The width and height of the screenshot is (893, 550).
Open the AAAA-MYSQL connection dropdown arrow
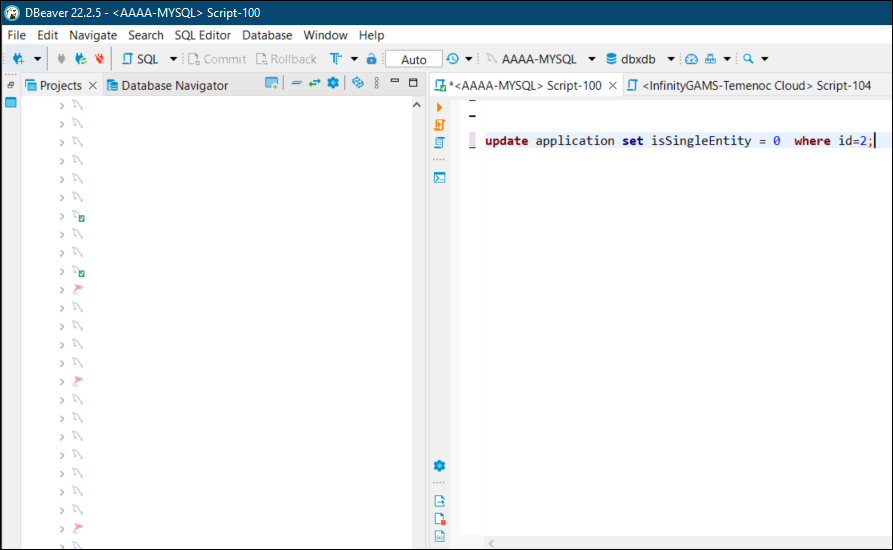592,59
